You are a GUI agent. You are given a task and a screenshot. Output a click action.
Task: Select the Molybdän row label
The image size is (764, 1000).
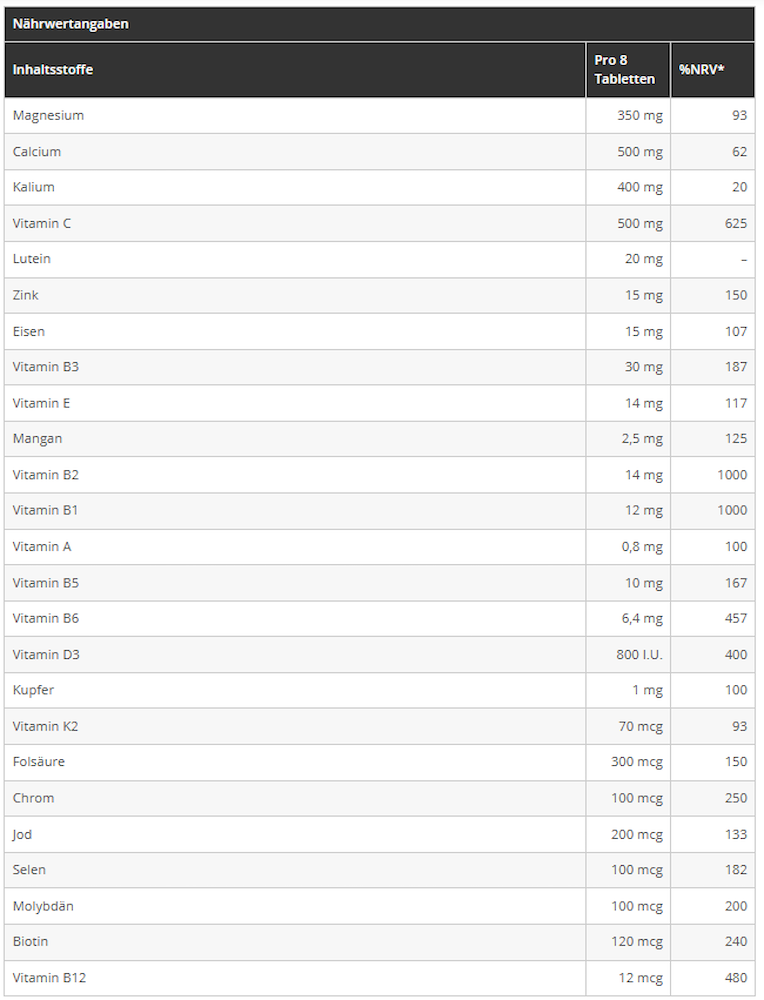point(43,906)
